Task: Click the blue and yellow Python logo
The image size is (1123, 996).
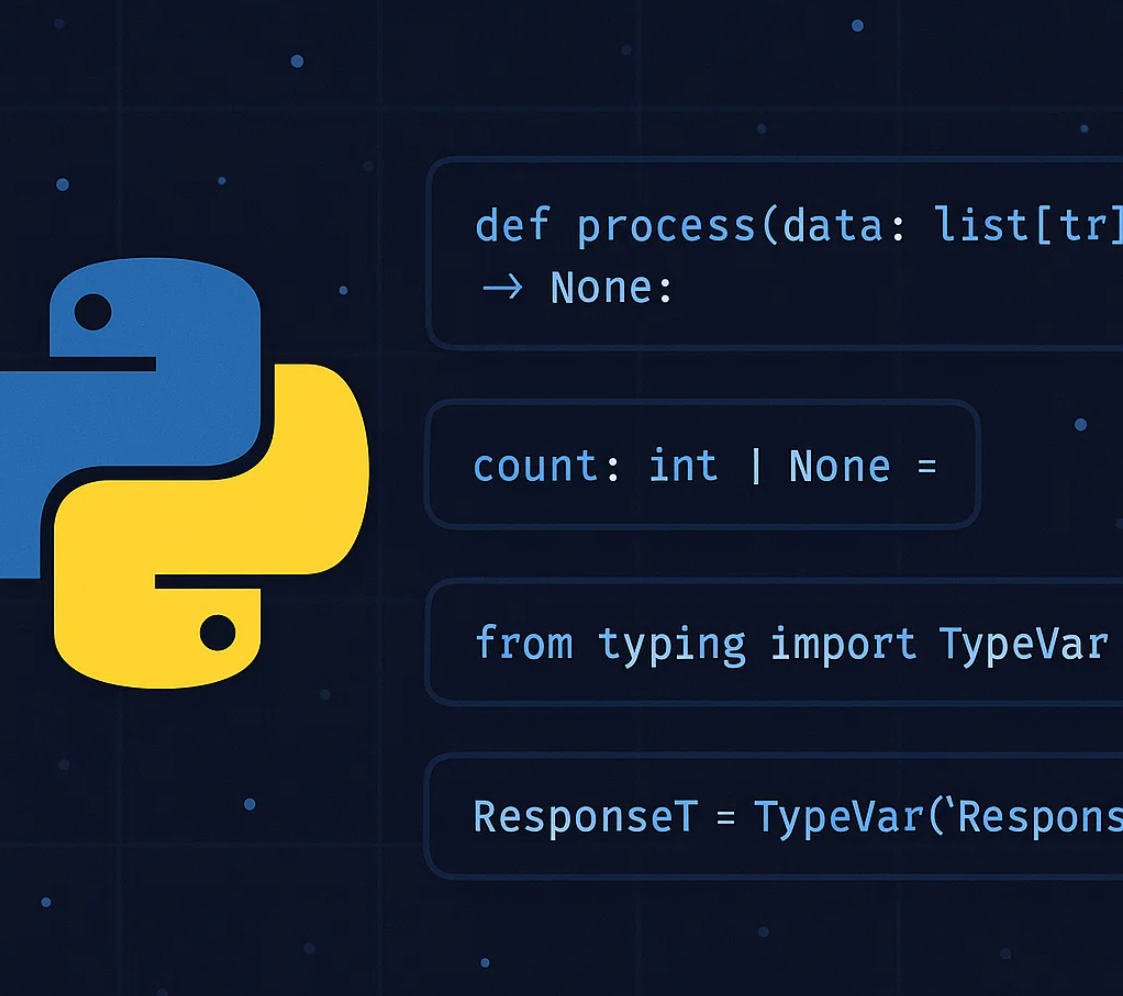Action: [184, 473]
